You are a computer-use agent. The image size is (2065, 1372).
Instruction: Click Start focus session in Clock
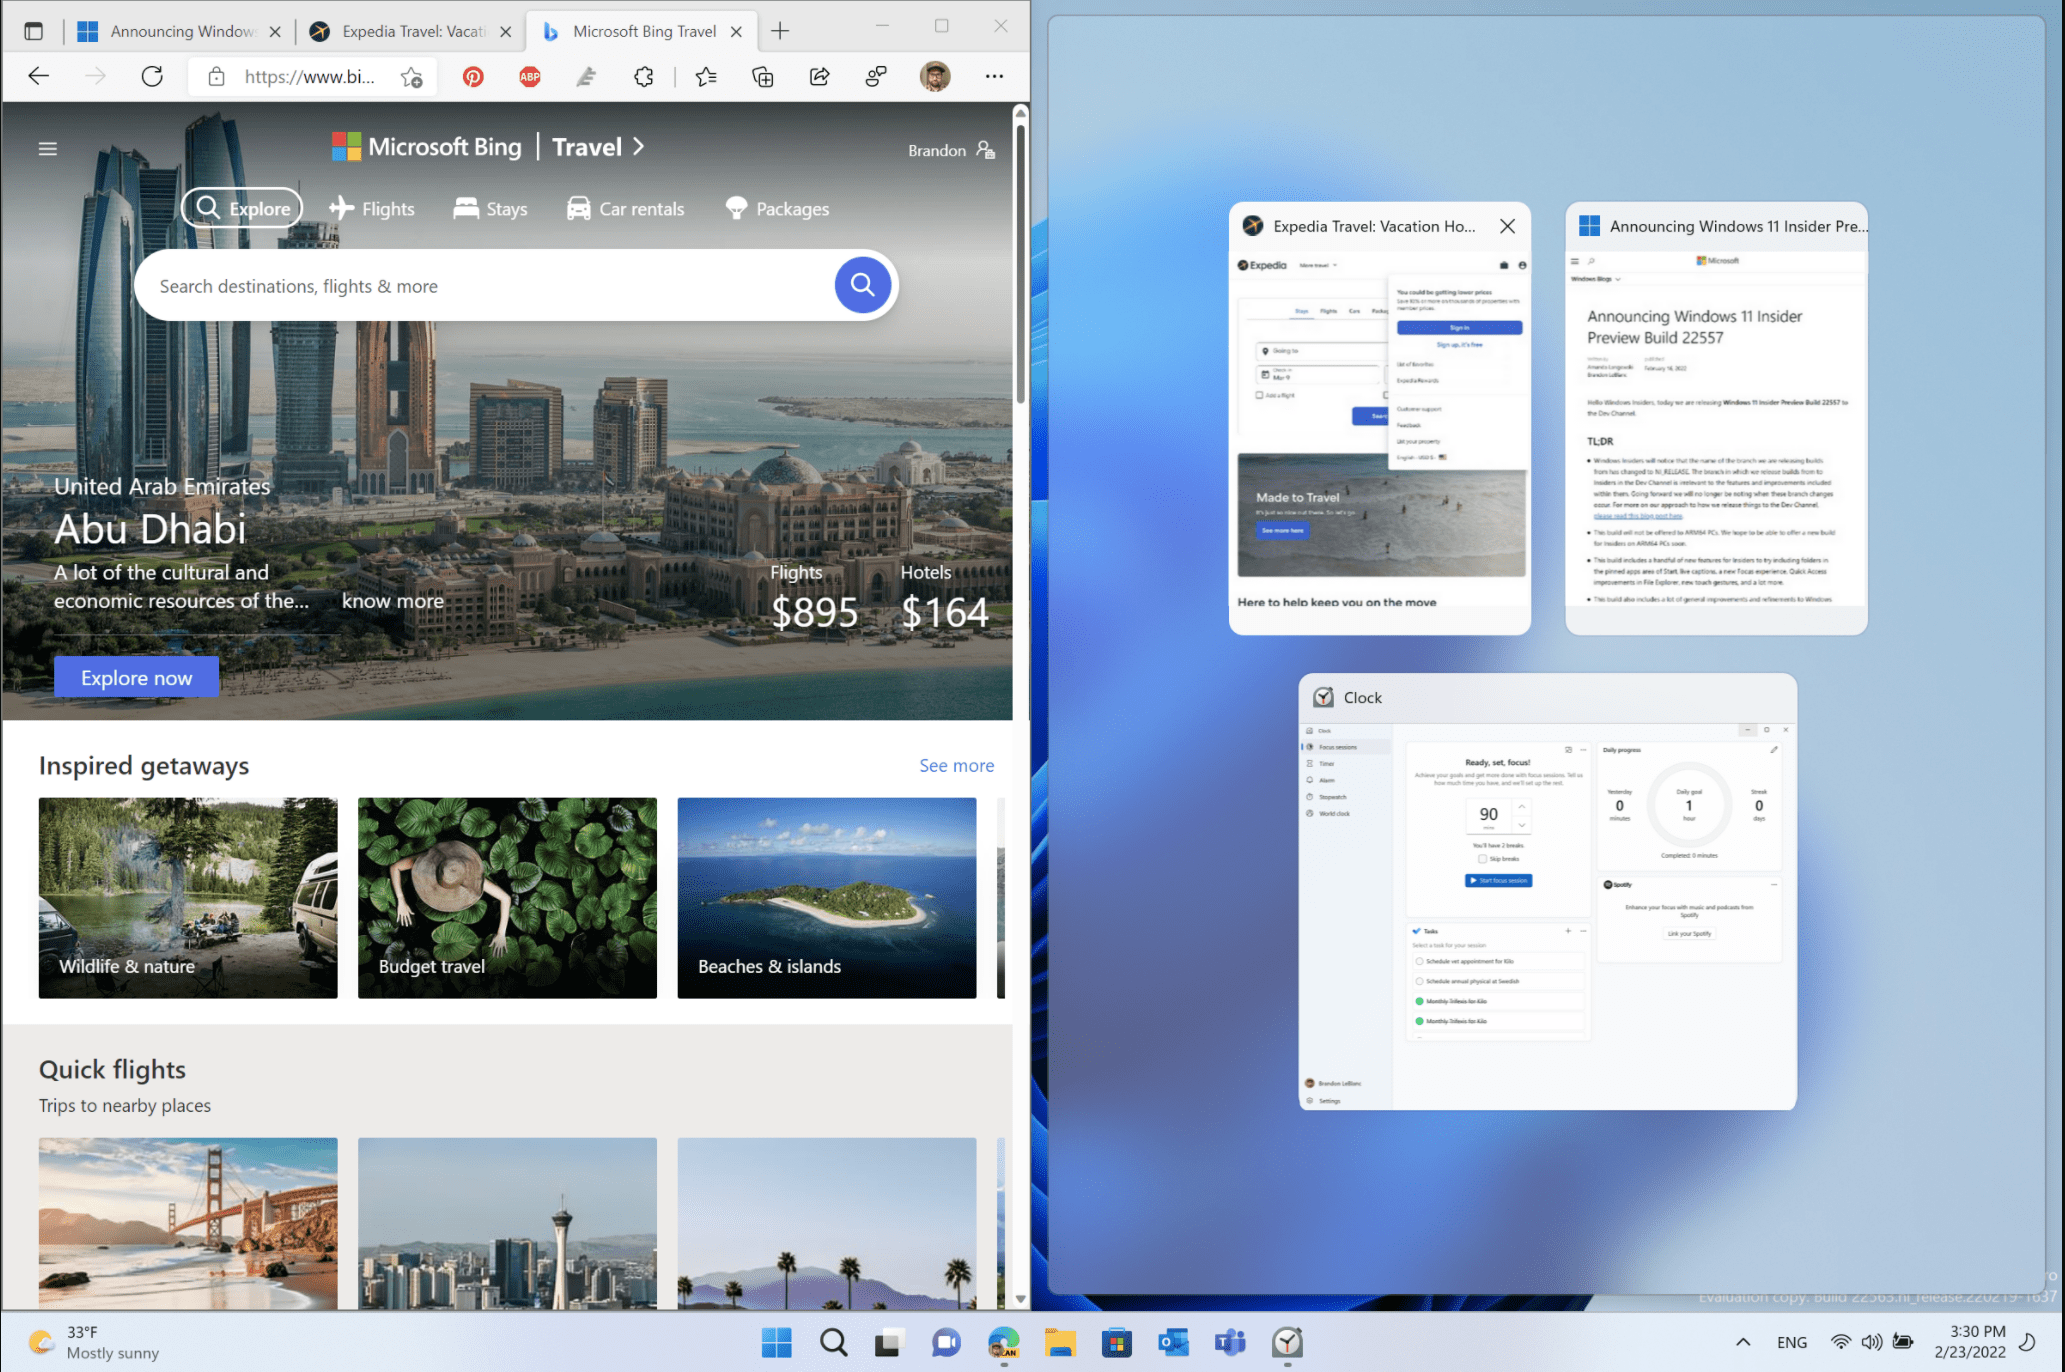pos(1497,880)
